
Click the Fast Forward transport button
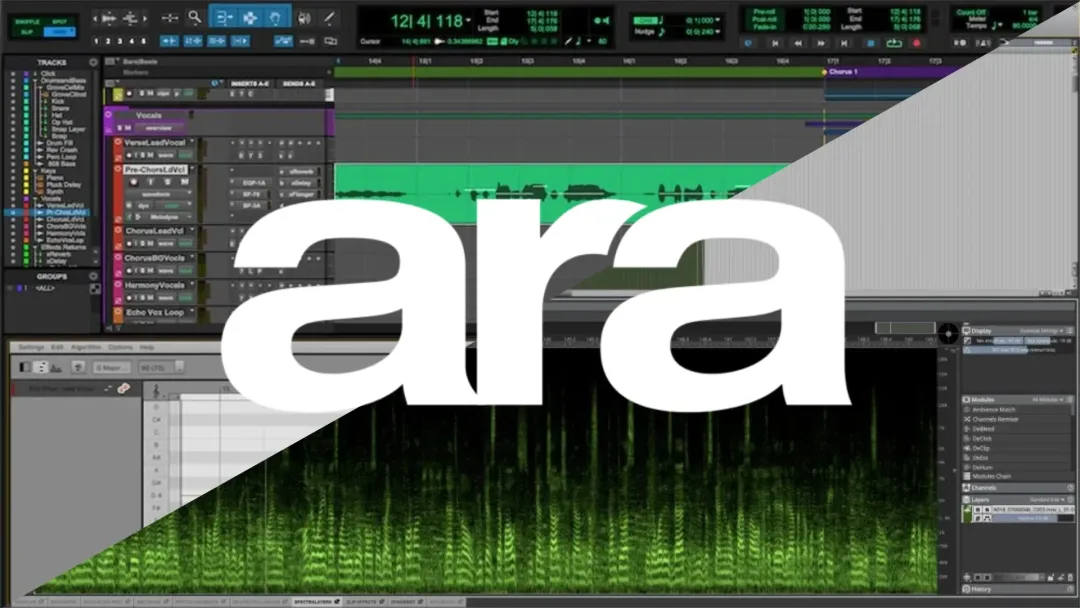point(821,43)
